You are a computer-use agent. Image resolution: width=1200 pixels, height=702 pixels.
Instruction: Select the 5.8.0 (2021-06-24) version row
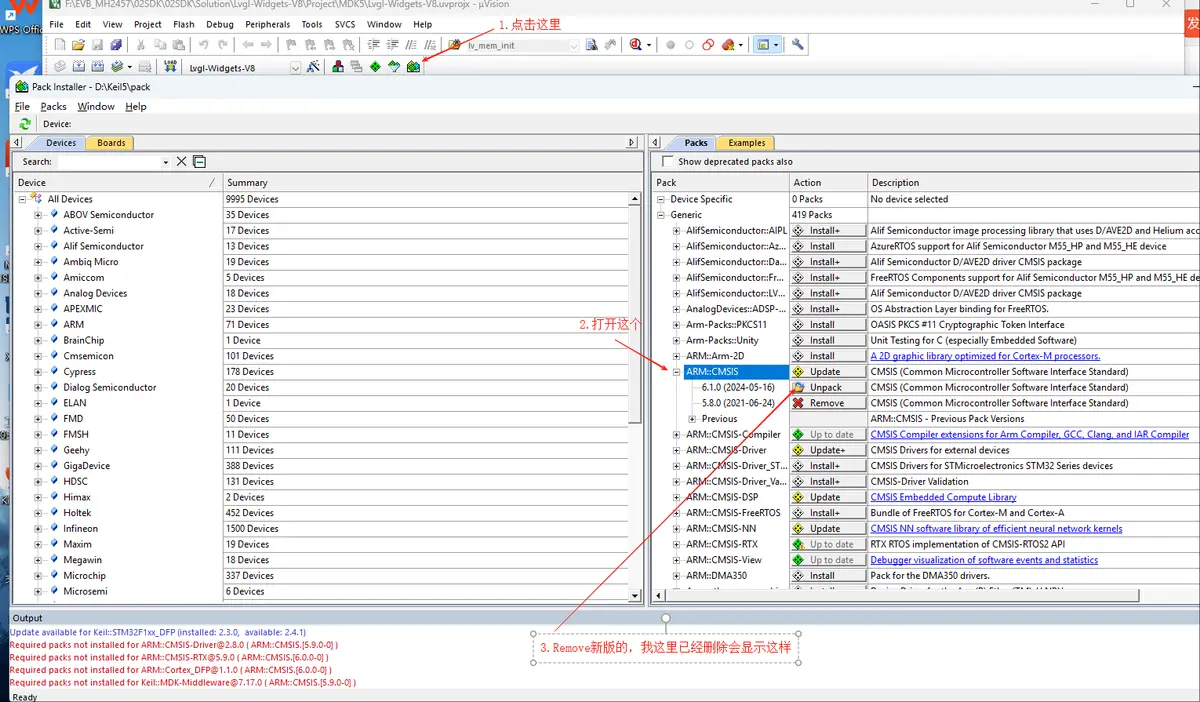pos(738,403)
